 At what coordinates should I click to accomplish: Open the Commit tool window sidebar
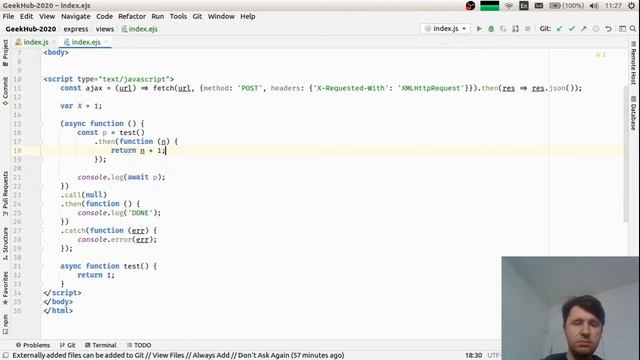tap(5, 91)
